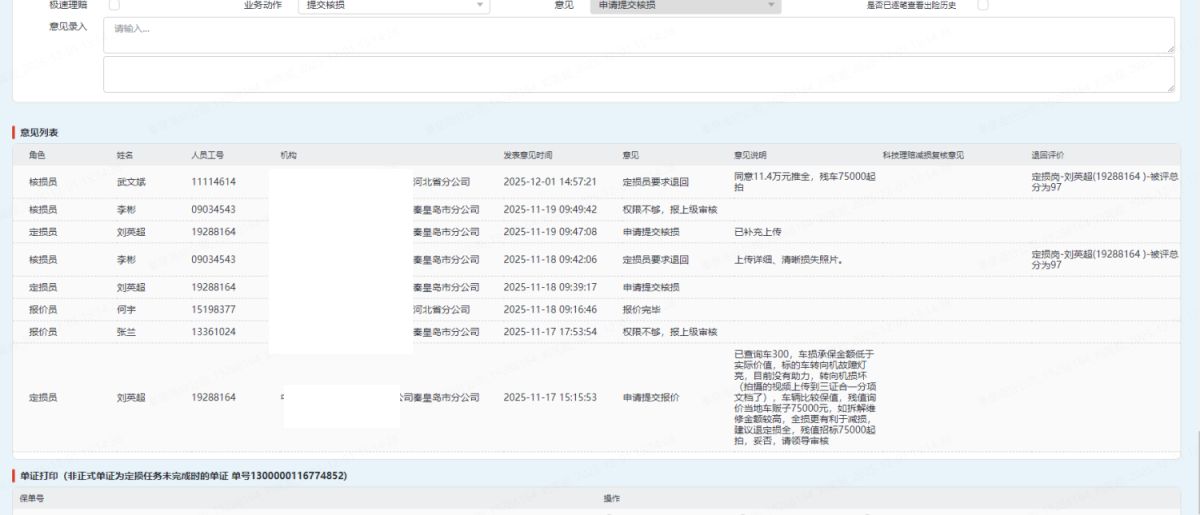Open the 业务动作 dropdown showing 提交核损
The height and width of the screenshot is (515, 1200).
(390, 5)
